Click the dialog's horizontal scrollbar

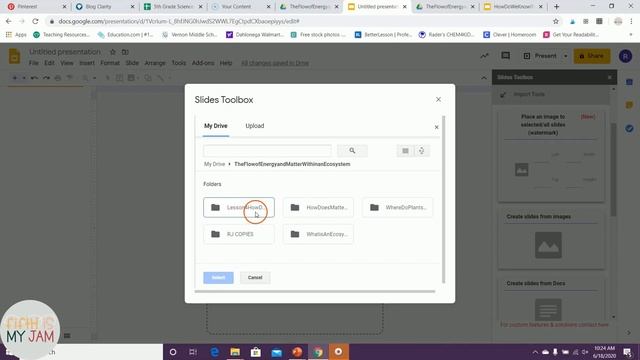(315, 291)
